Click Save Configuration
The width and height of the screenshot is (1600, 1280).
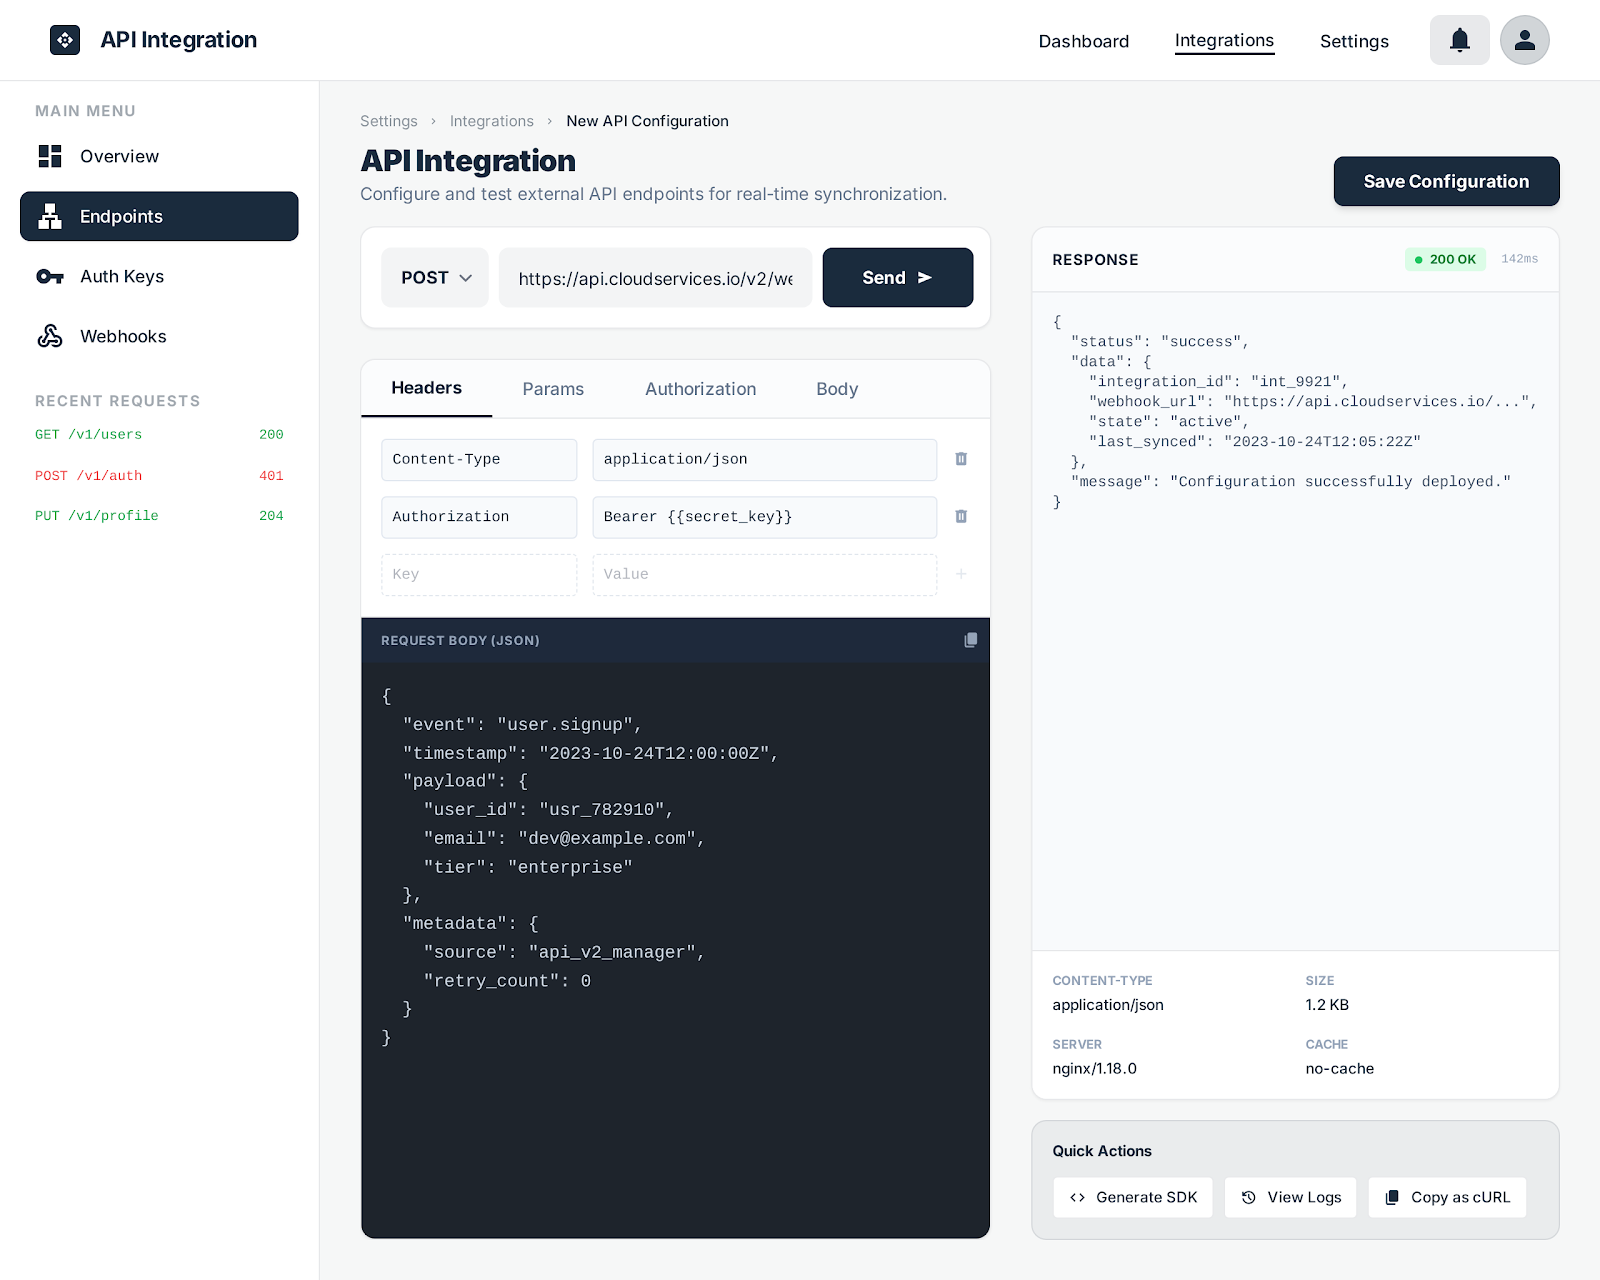pos(1446,181)
